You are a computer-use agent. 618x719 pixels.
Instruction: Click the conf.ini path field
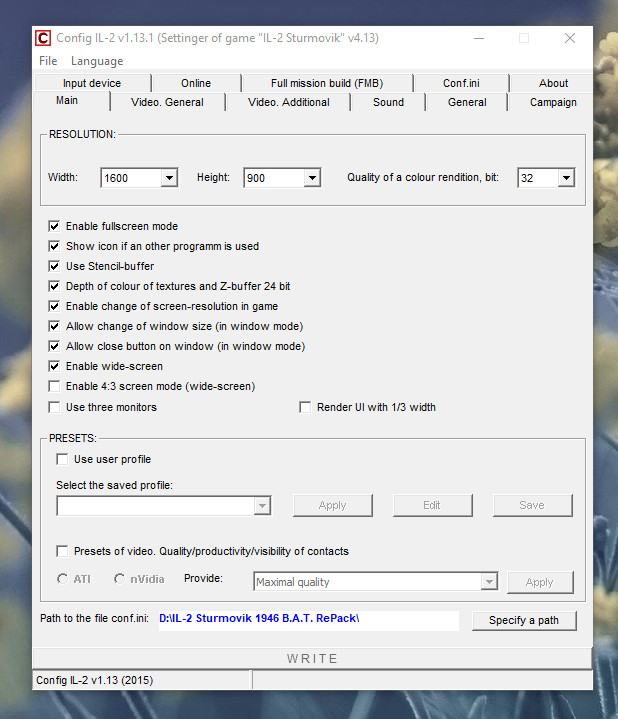point(308,620)
